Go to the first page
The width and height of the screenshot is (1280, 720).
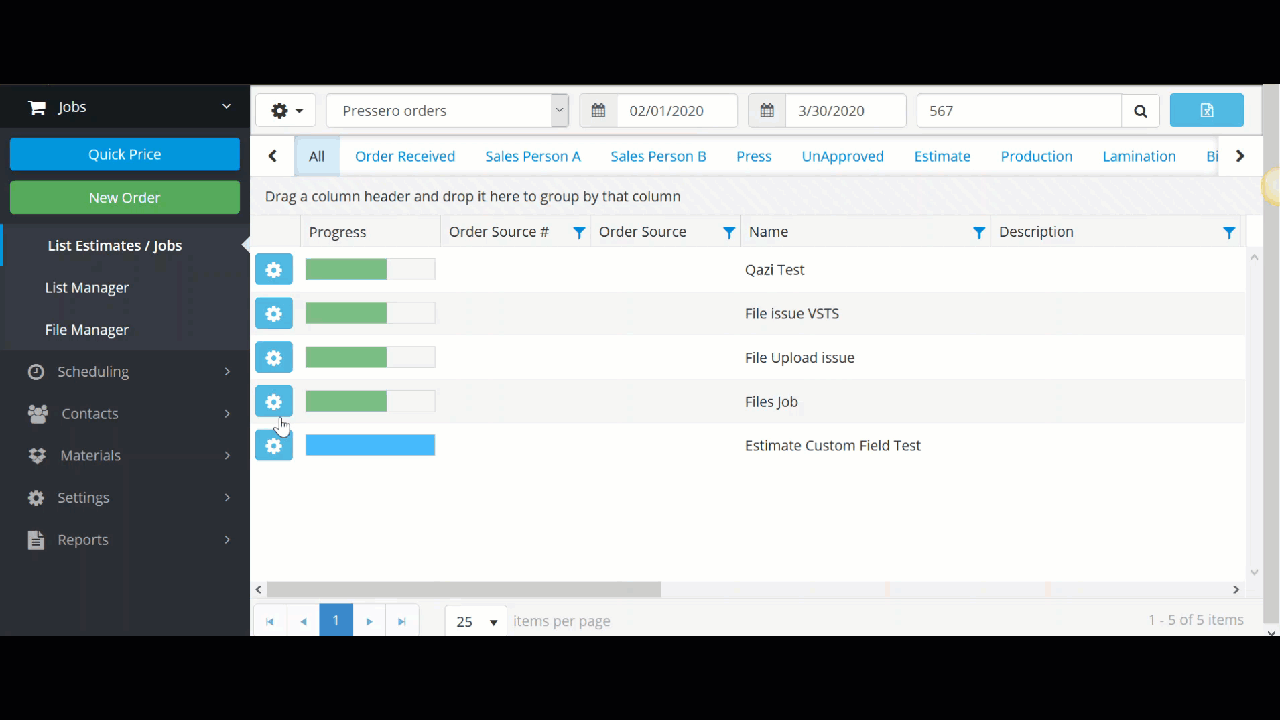click(270, 621)
